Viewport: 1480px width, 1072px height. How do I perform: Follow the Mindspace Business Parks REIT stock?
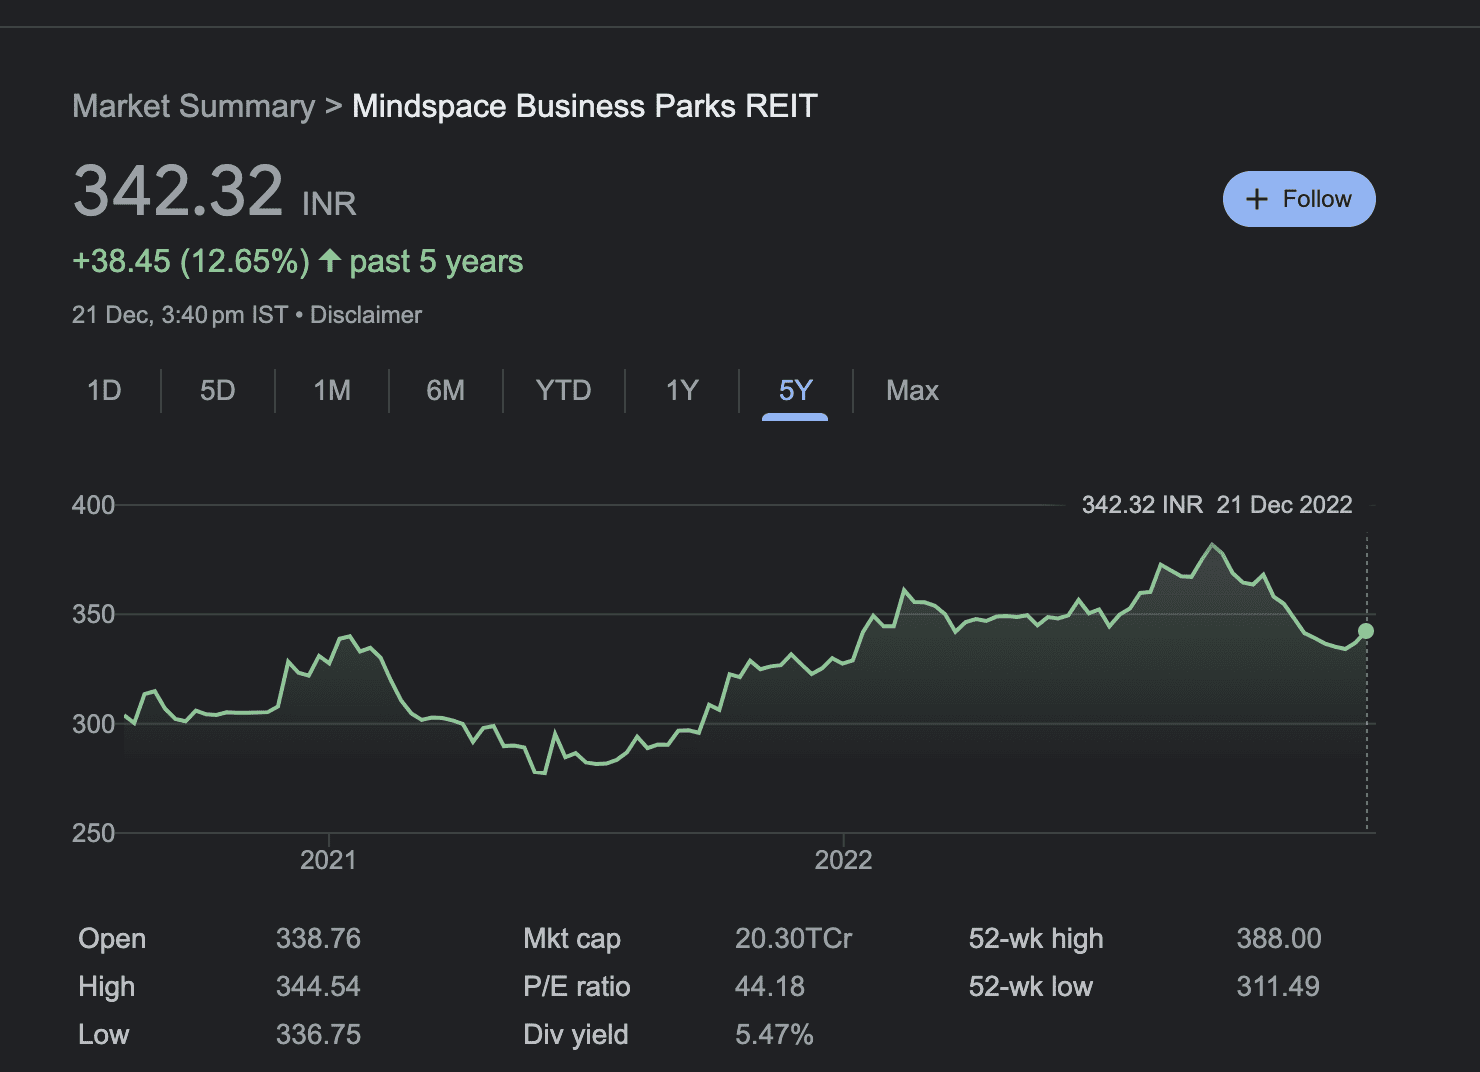point(1299,199)
